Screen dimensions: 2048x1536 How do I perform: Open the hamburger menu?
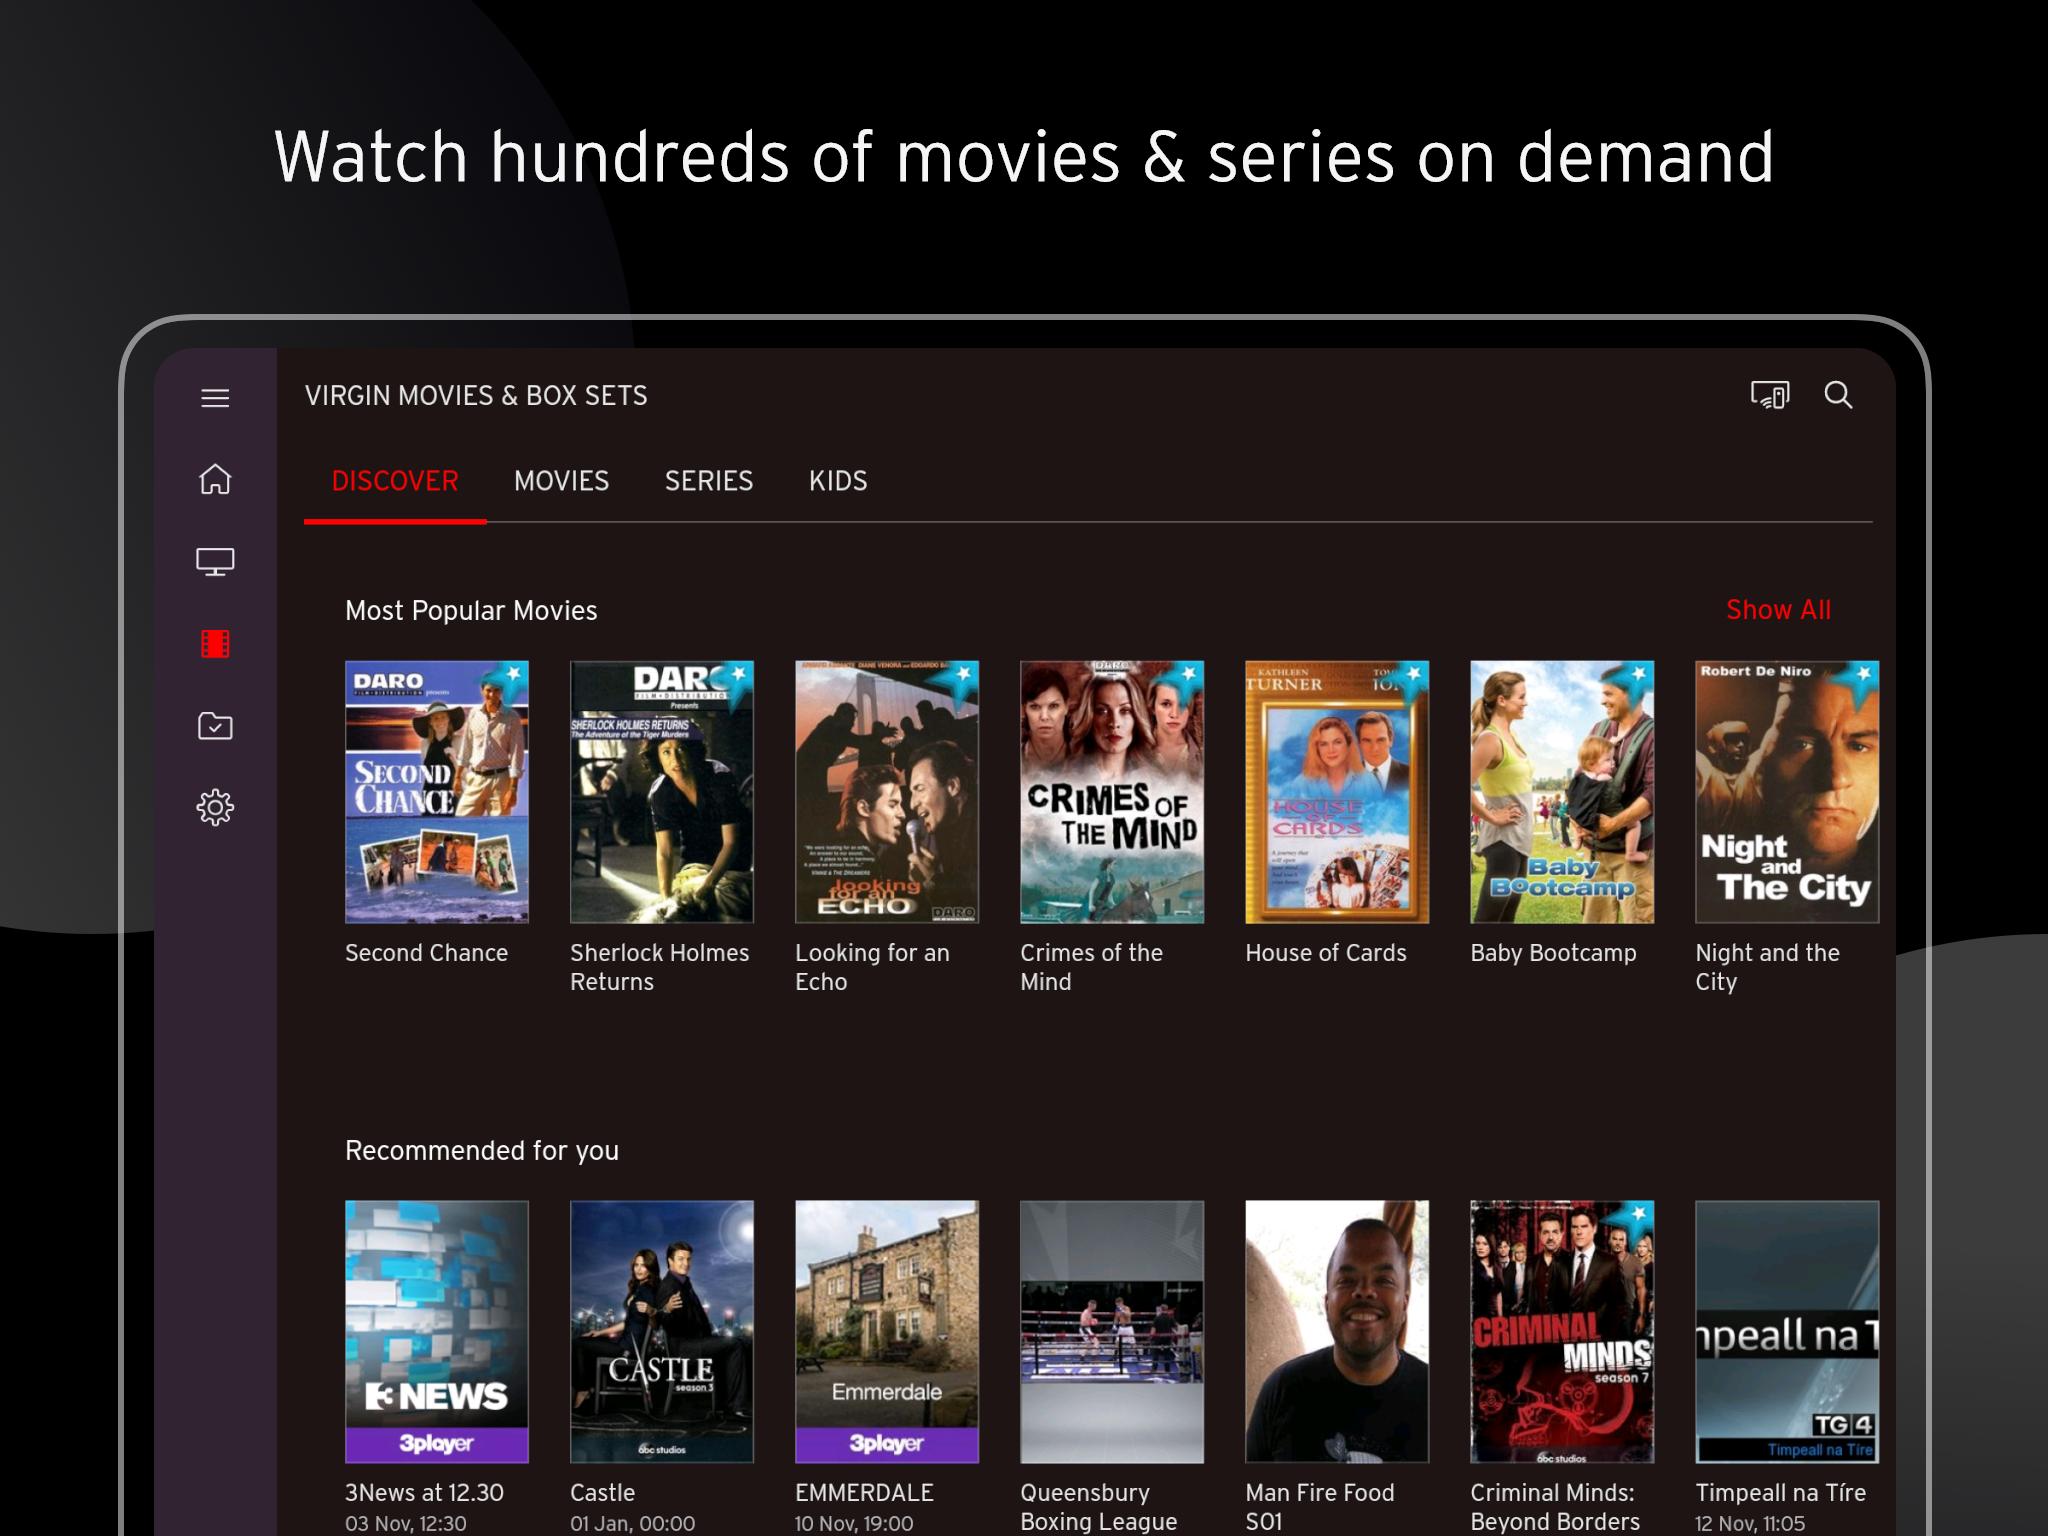tap(215, 398)
